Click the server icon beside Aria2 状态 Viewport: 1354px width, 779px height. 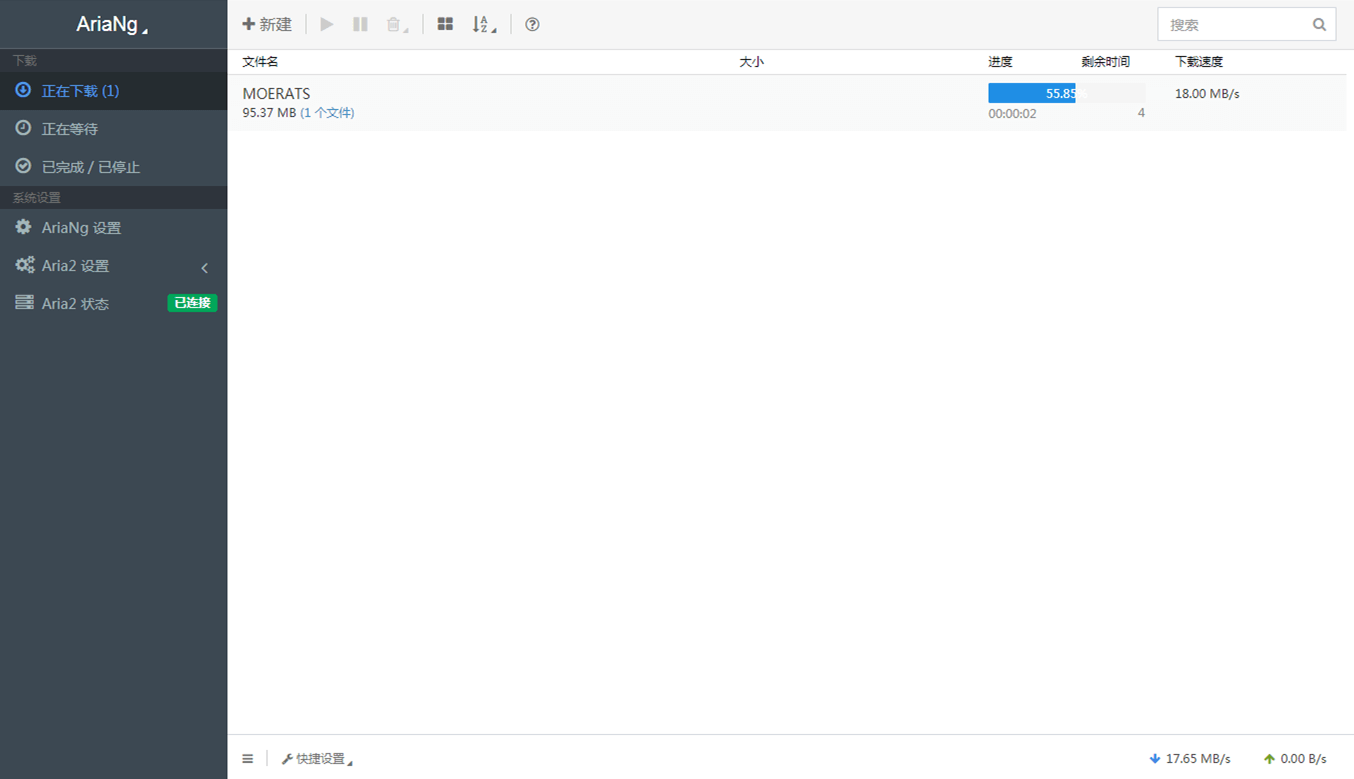24,302
